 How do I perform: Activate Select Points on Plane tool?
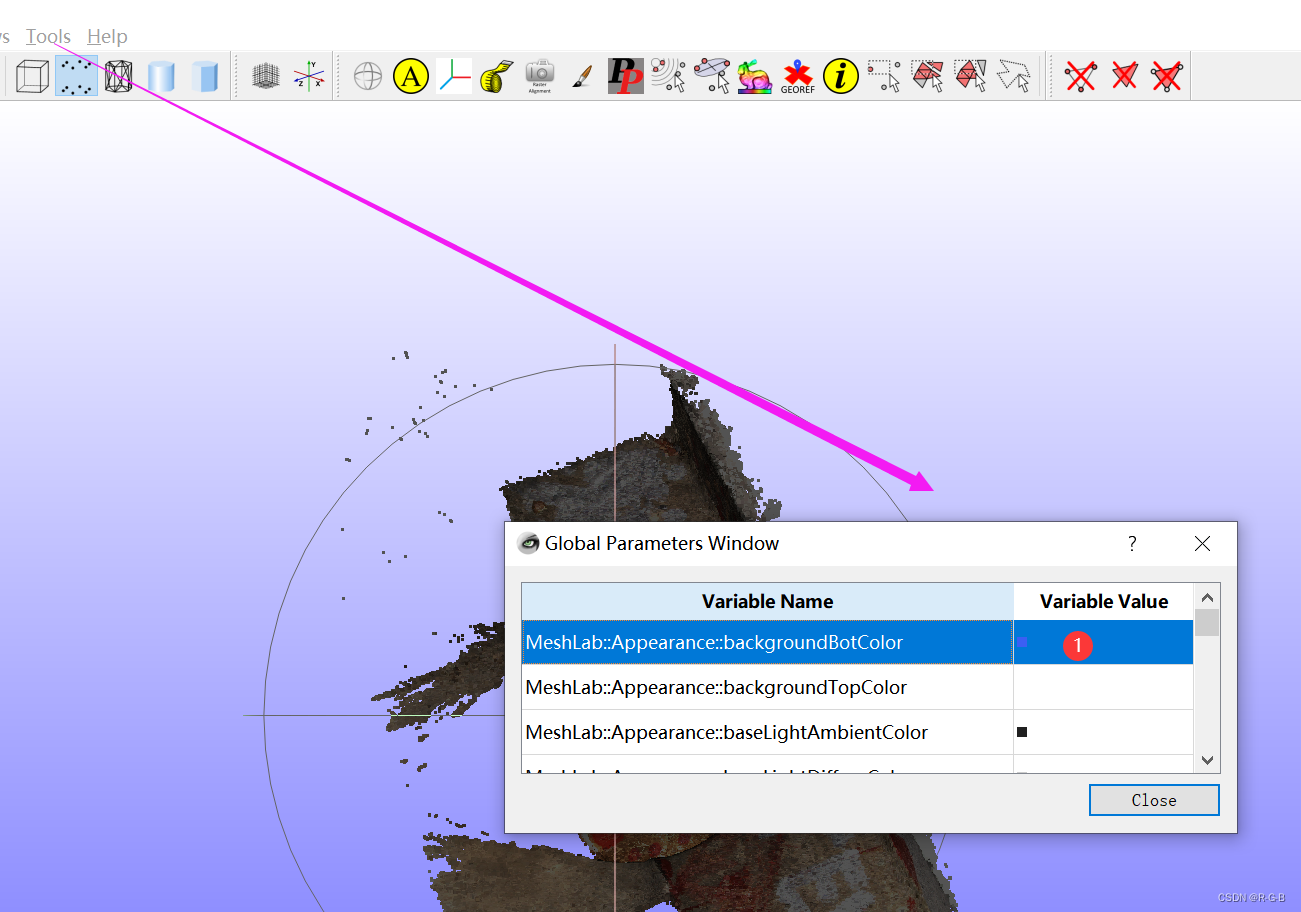(712, 76)
